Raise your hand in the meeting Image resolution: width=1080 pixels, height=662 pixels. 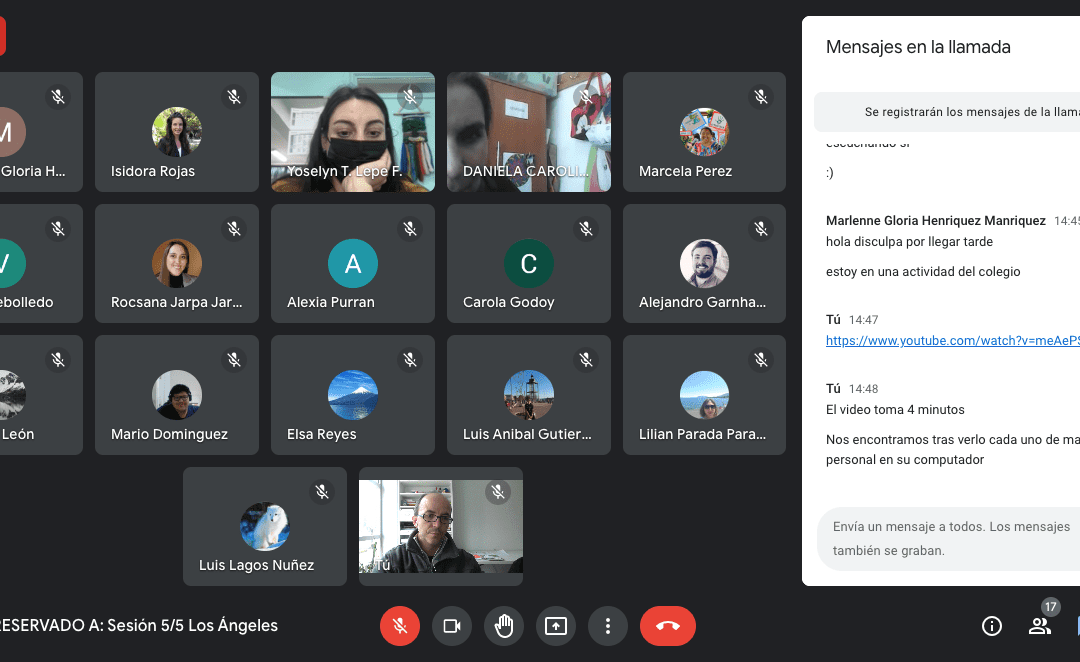(x=504, y=625)
